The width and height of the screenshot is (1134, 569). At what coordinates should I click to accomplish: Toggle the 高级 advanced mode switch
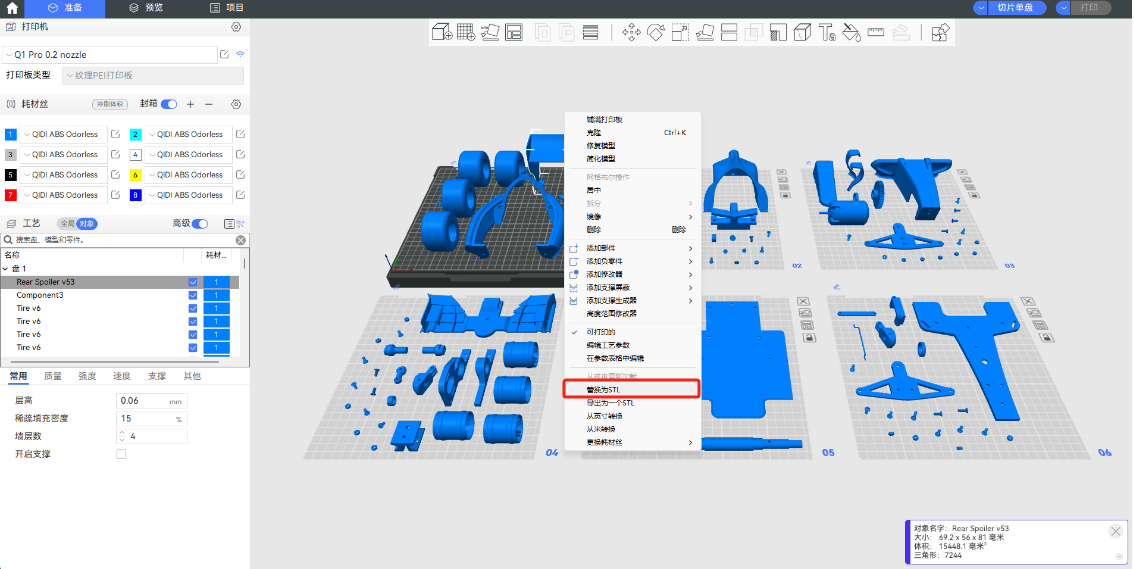coord(201,224)
